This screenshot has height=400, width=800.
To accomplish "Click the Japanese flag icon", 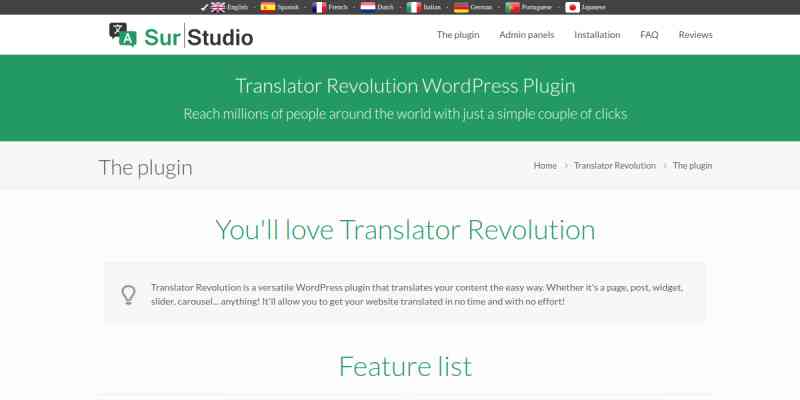I will [x=572, y=7].
